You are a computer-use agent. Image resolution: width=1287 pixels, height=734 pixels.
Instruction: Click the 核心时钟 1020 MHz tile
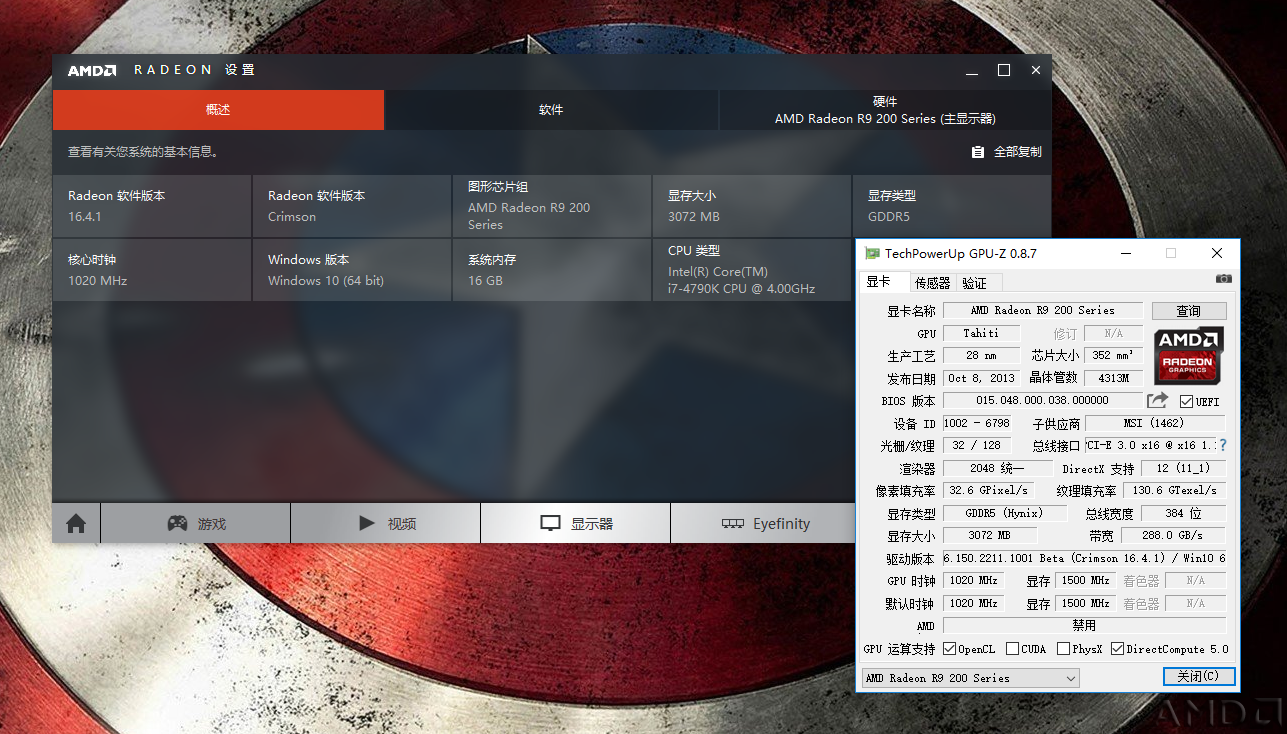point(151,270)
